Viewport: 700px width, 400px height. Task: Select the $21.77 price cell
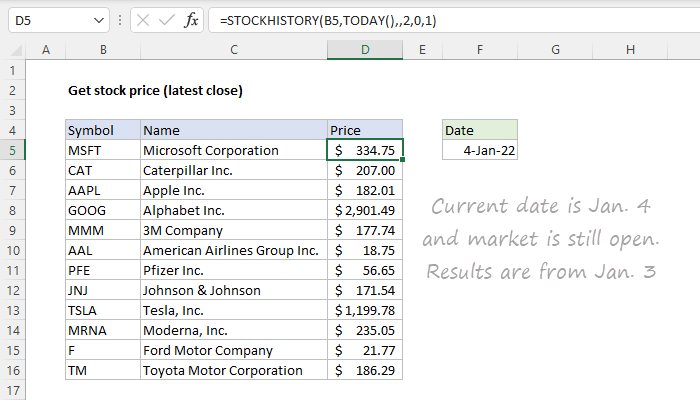click(365, 350)
